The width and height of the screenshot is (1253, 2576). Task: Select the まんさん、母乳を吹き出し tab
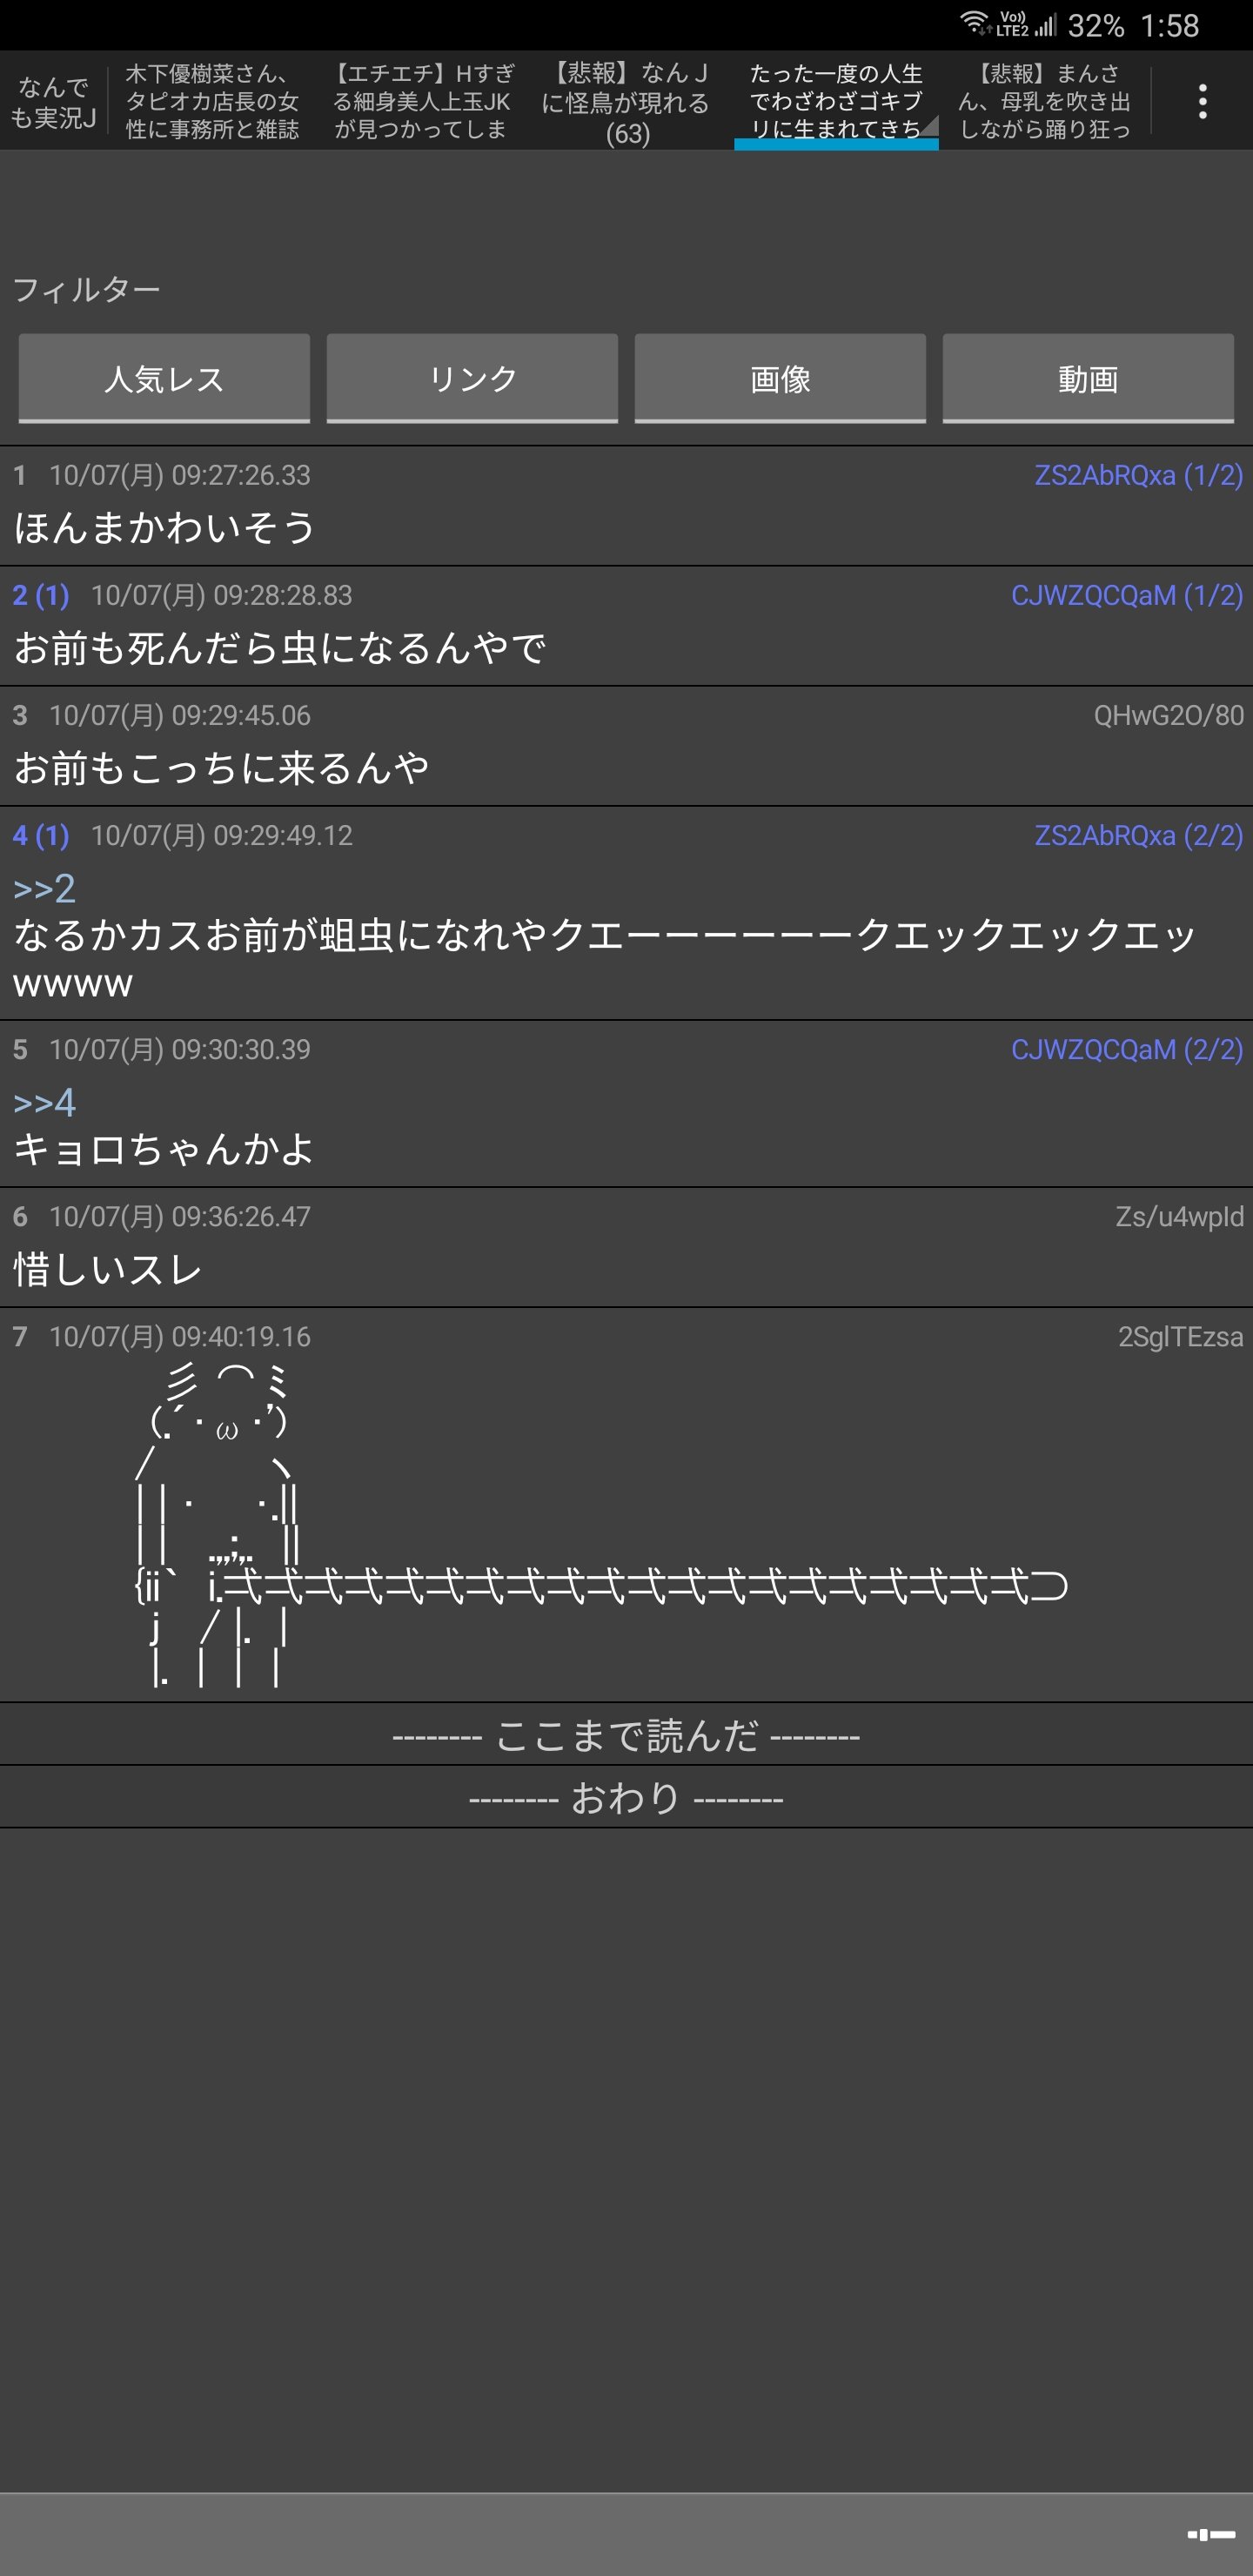click(x=1044, y=102)
